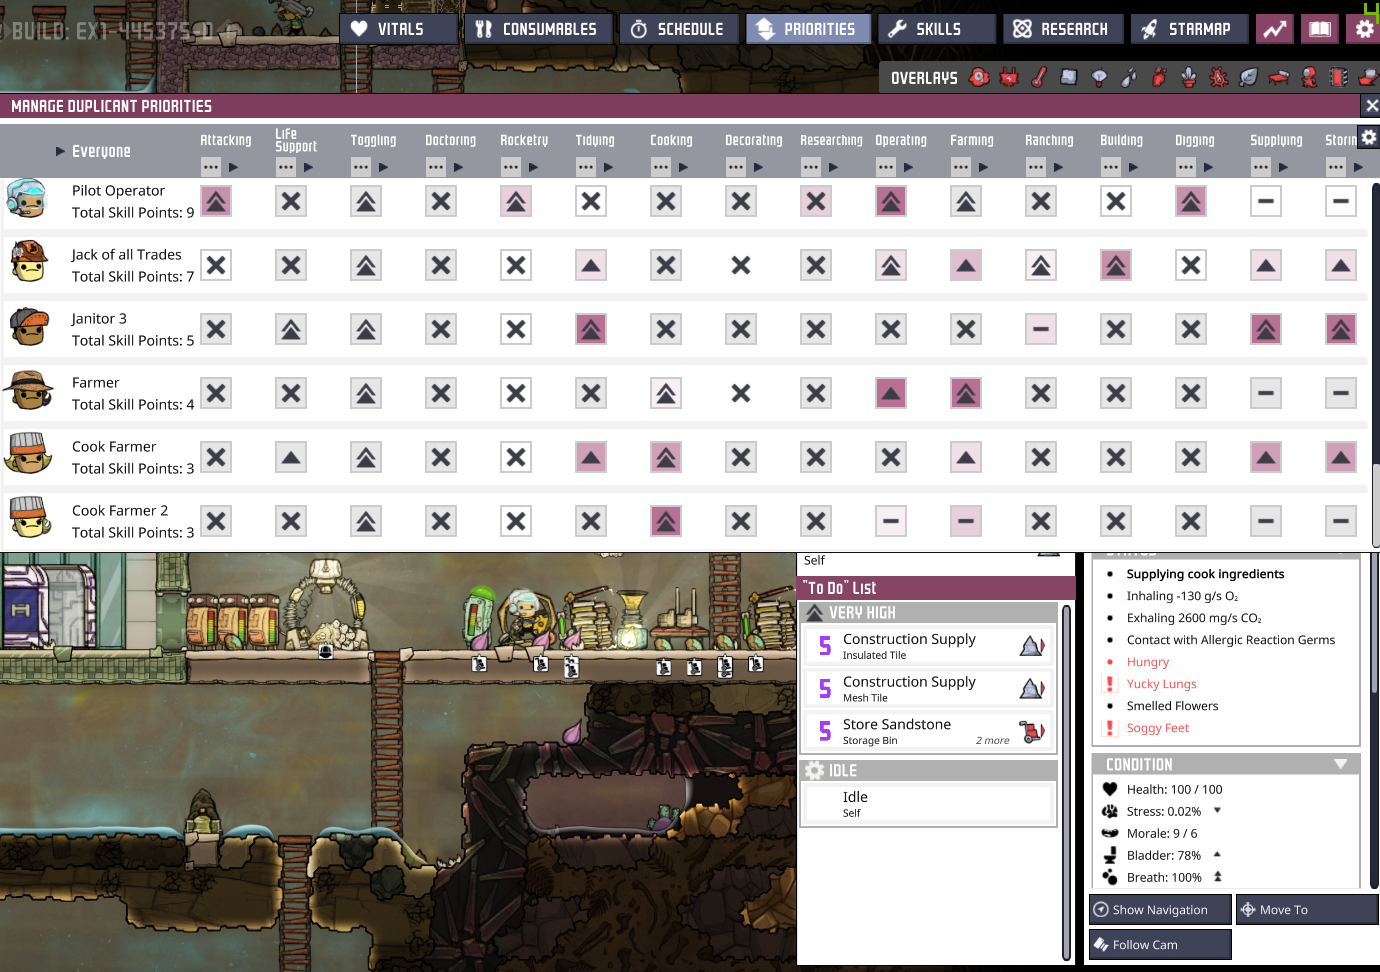Open the Attacking column options menu
The height and width of the screenshot is (972, 1380).
210,167
